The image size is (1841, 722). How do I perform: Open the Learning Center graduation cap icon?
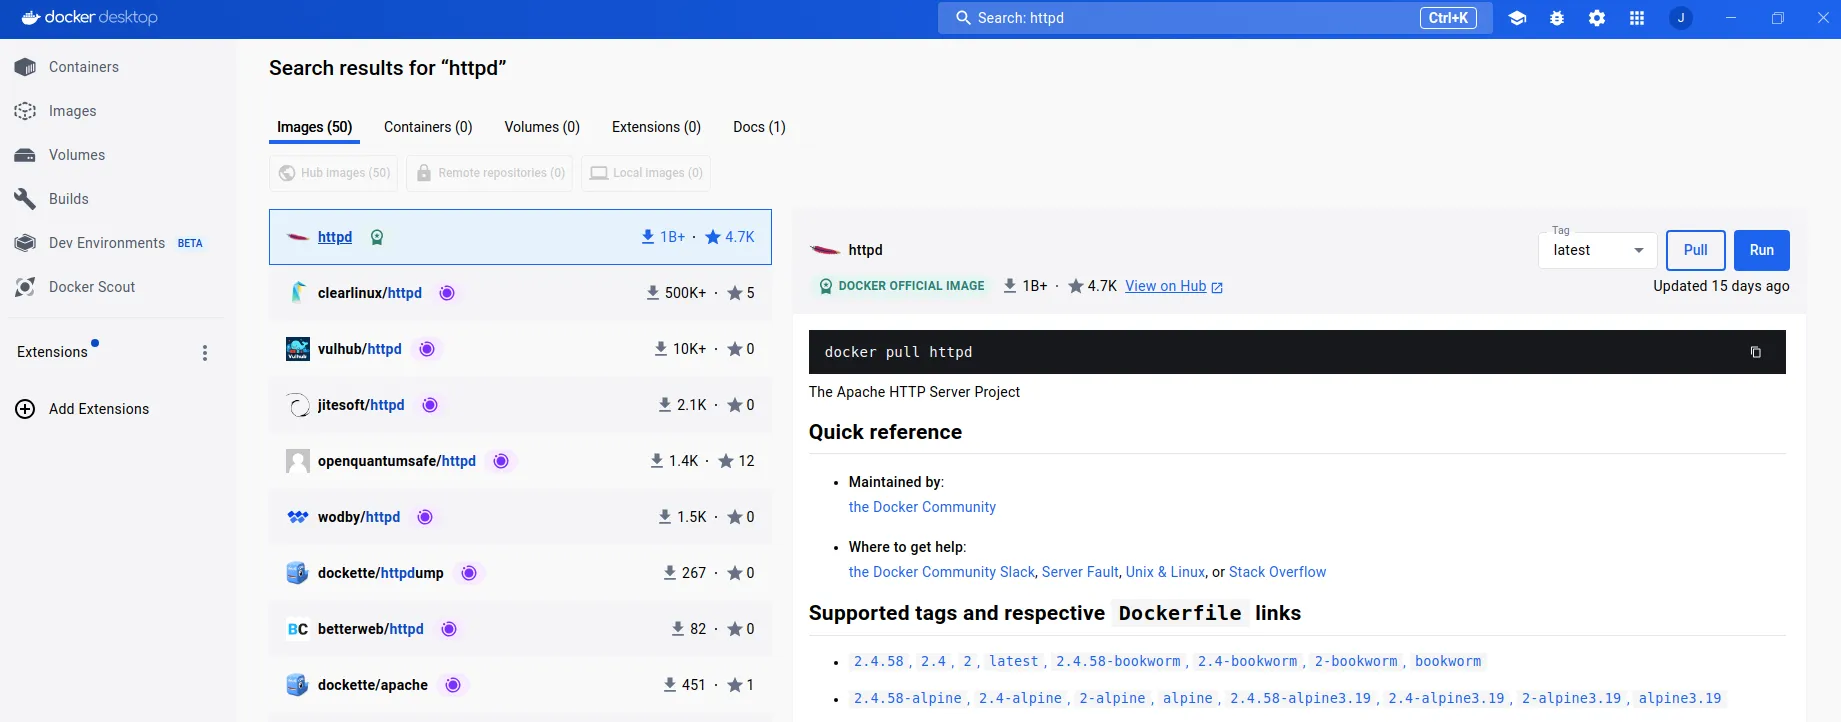(1517, 18)
